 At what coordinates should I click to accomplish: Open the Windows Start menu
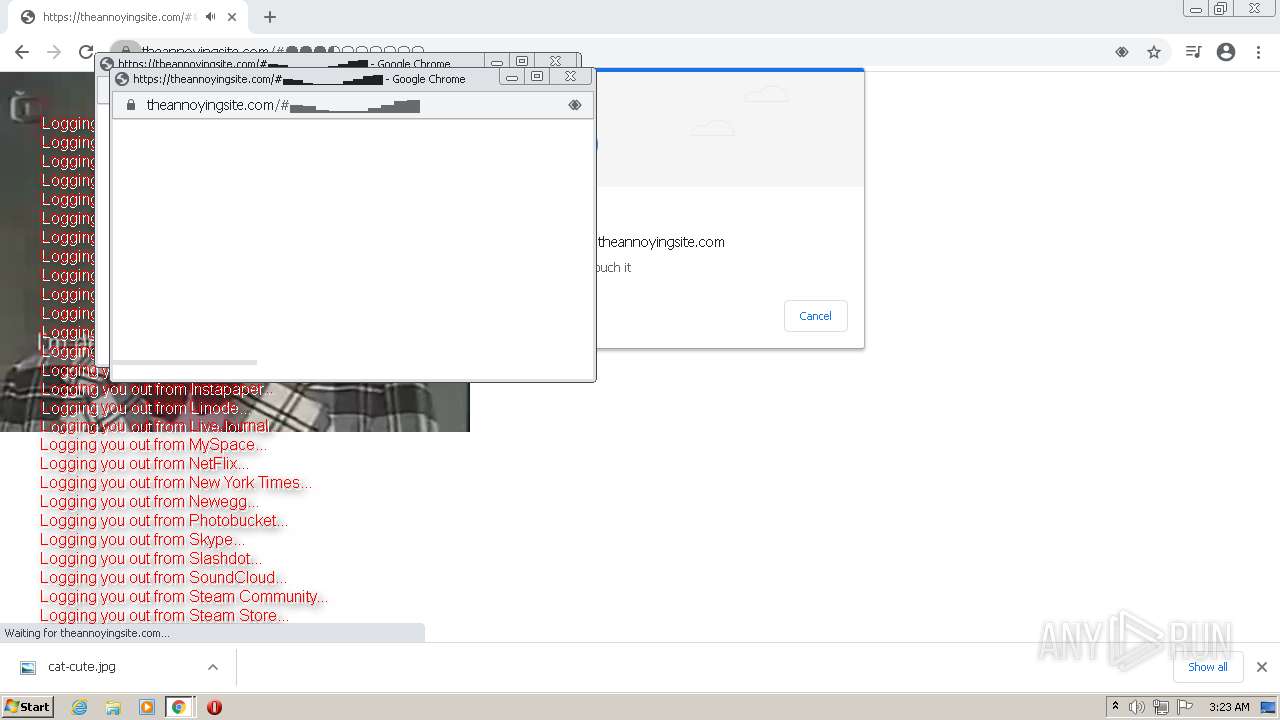tap(27, 707)
